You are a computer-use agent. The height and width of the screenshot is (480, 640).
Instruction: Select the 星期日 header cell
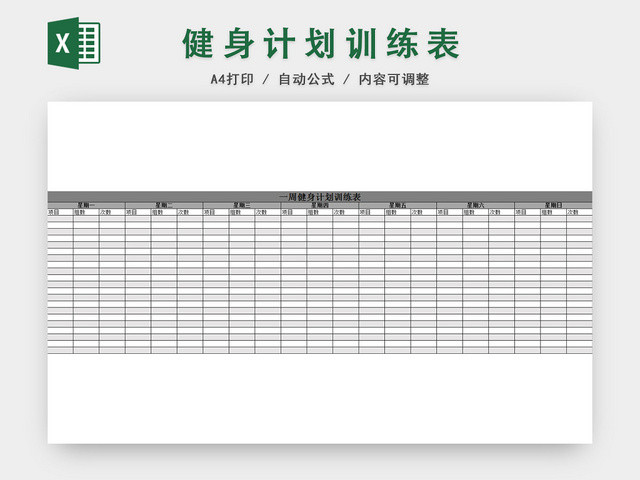point(553,205)
